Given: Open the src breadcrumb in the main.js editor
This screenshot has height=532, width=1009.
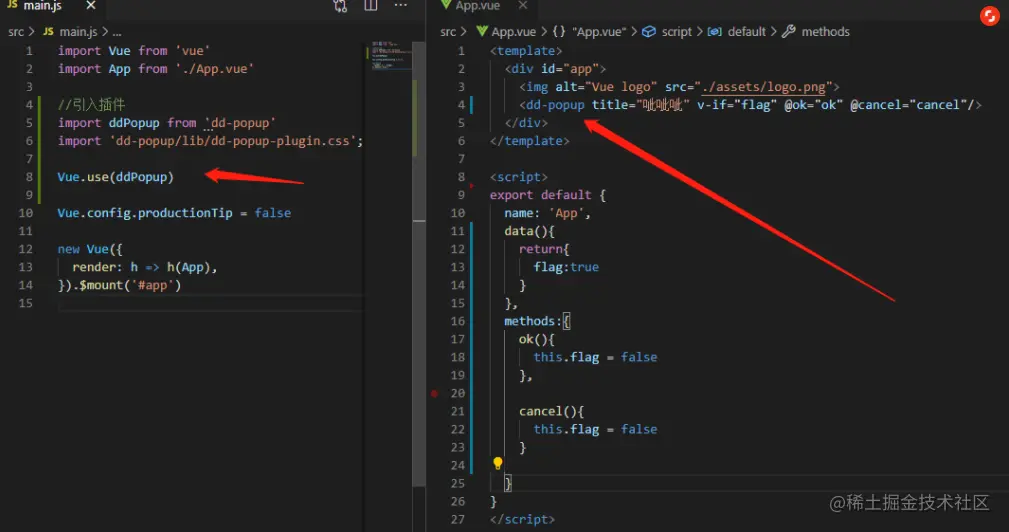Looking at the screenshot, I should (16, 32).
